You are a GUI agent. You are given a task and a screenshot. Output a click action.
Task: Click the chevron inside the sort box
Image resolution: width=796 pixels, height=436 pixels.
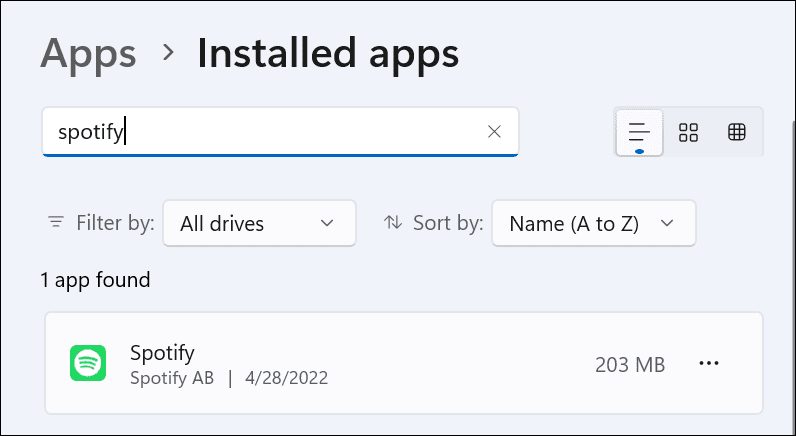pyautogui.click(x=667, y=223)
